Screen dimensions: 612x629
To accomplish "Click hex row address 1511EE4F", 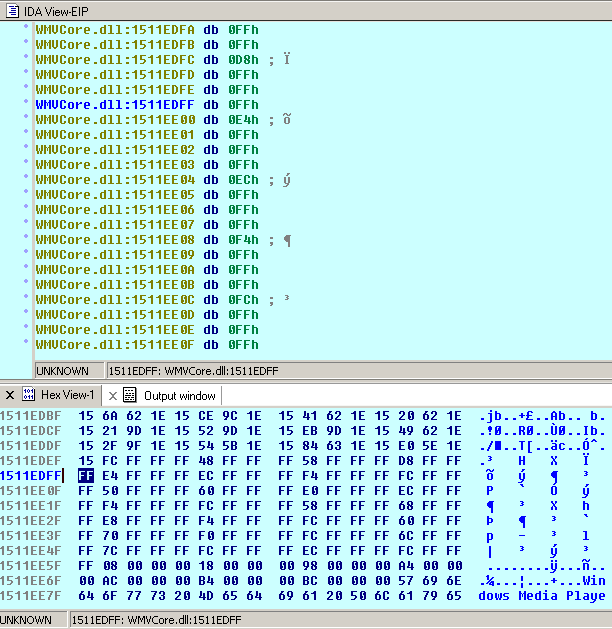I will [31, 551].
